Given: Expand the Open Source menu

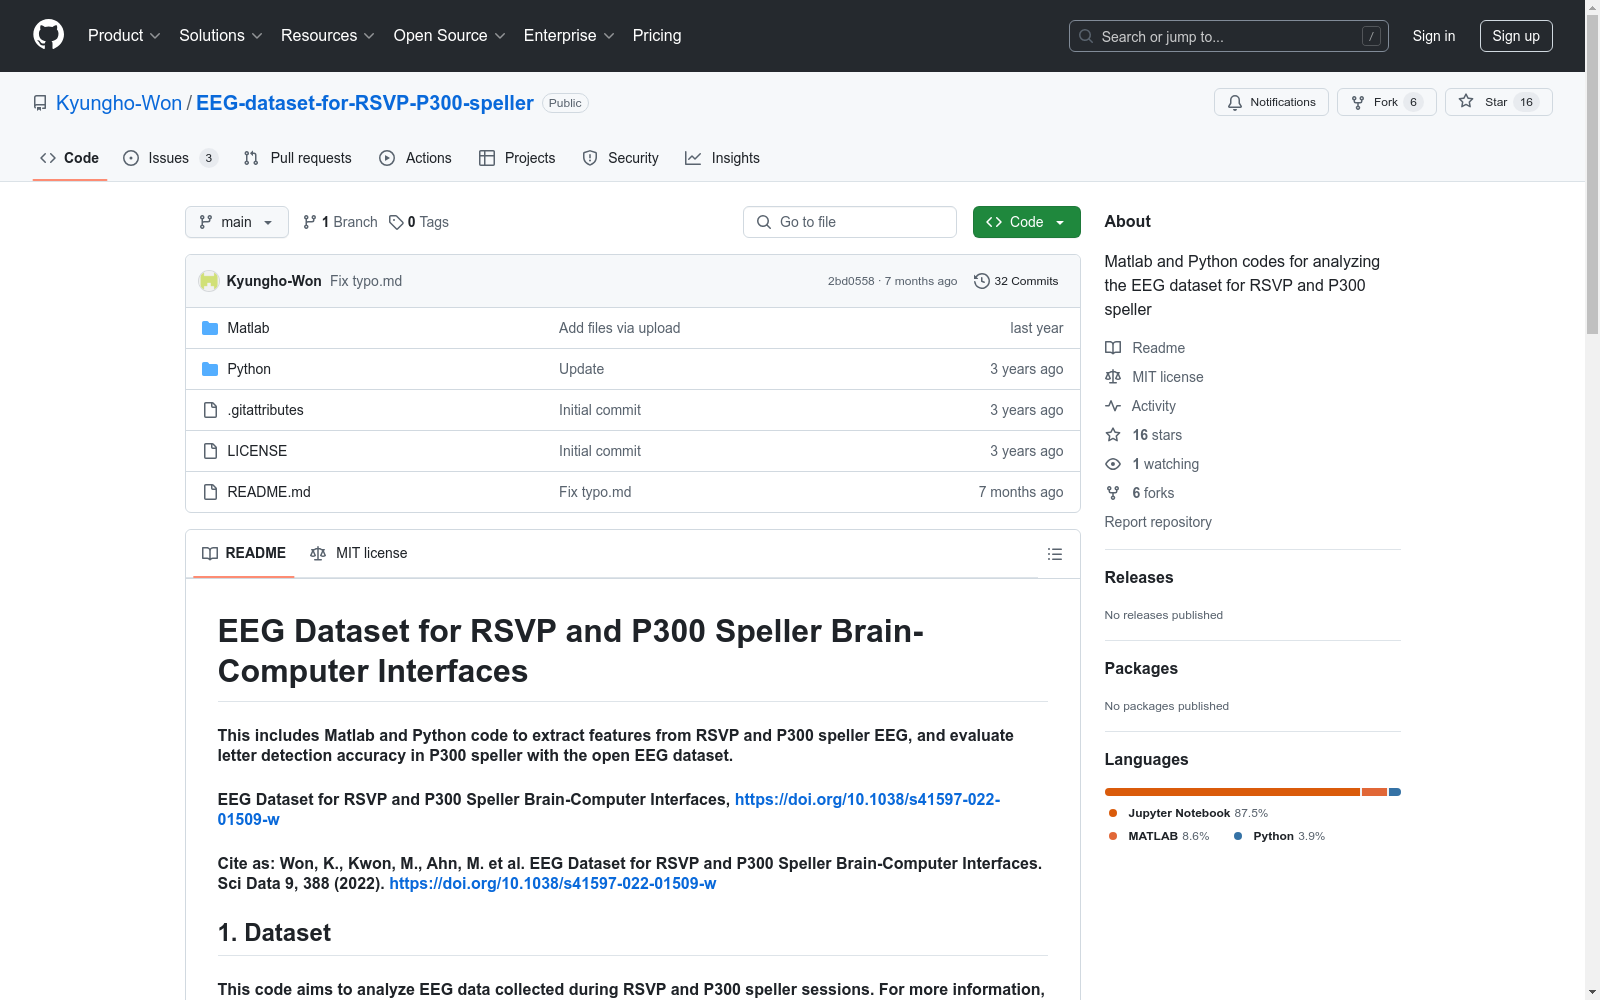Looking at the screenshot, I should click(449, 35).
